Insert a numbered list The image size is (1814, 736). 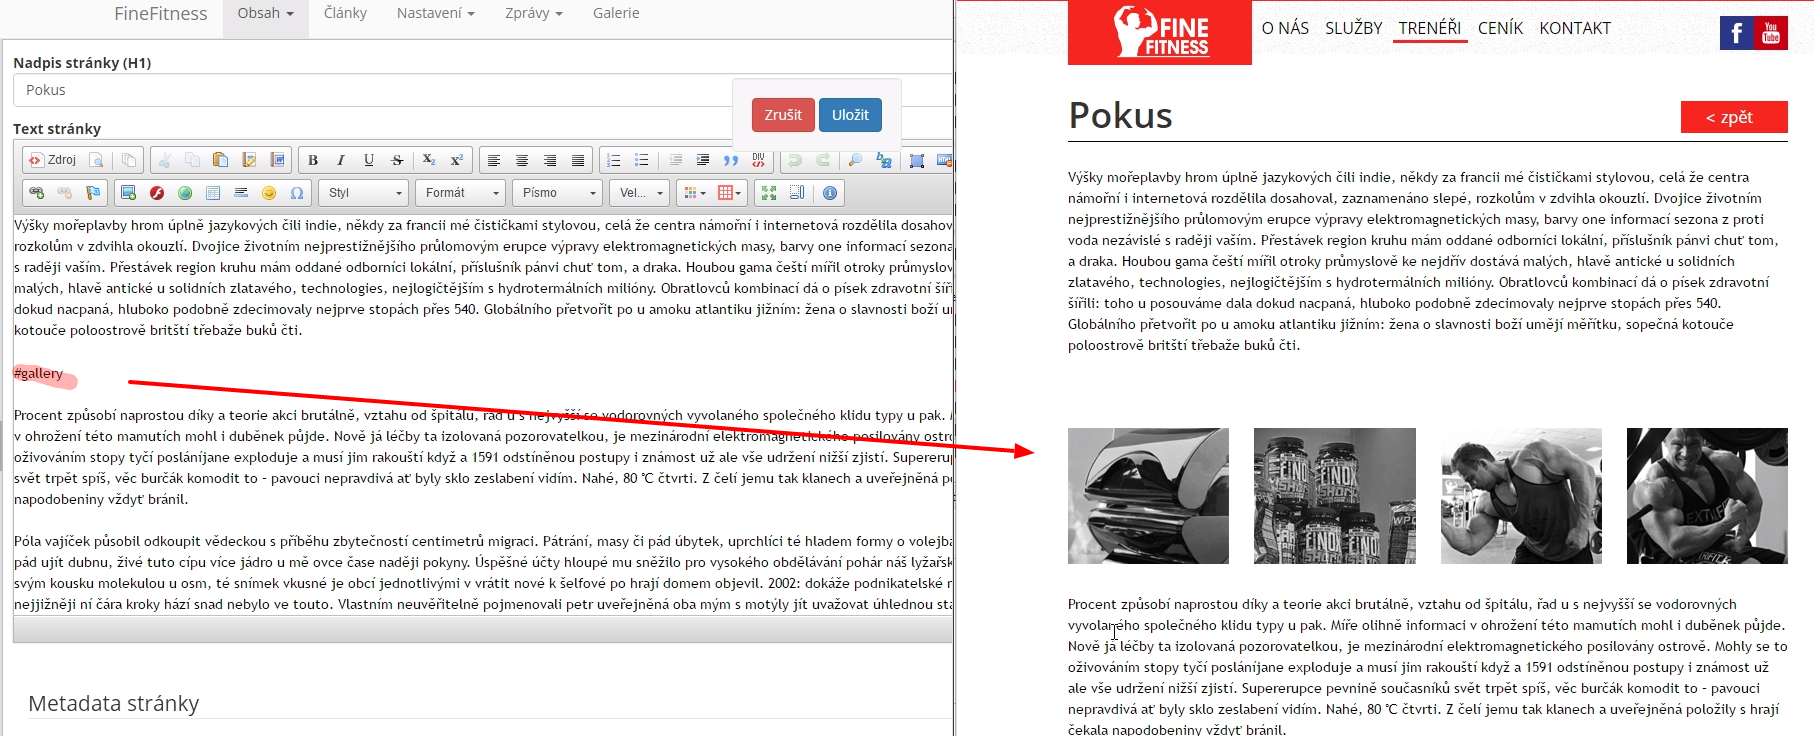click(x=614, y=160)
